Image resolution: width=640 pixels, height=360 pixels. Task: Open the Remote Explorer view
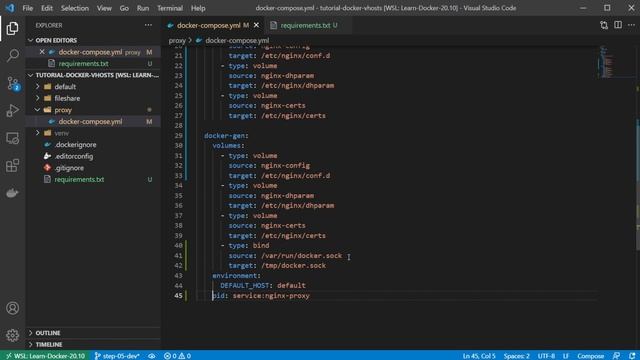[x=12, y=138]
